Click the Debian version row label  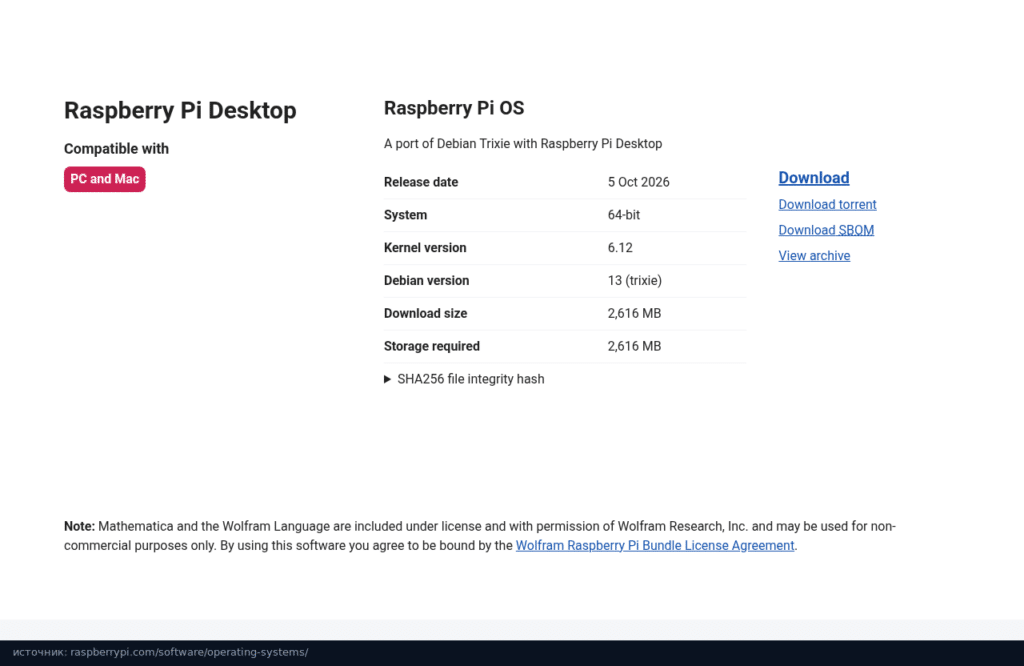426,280
